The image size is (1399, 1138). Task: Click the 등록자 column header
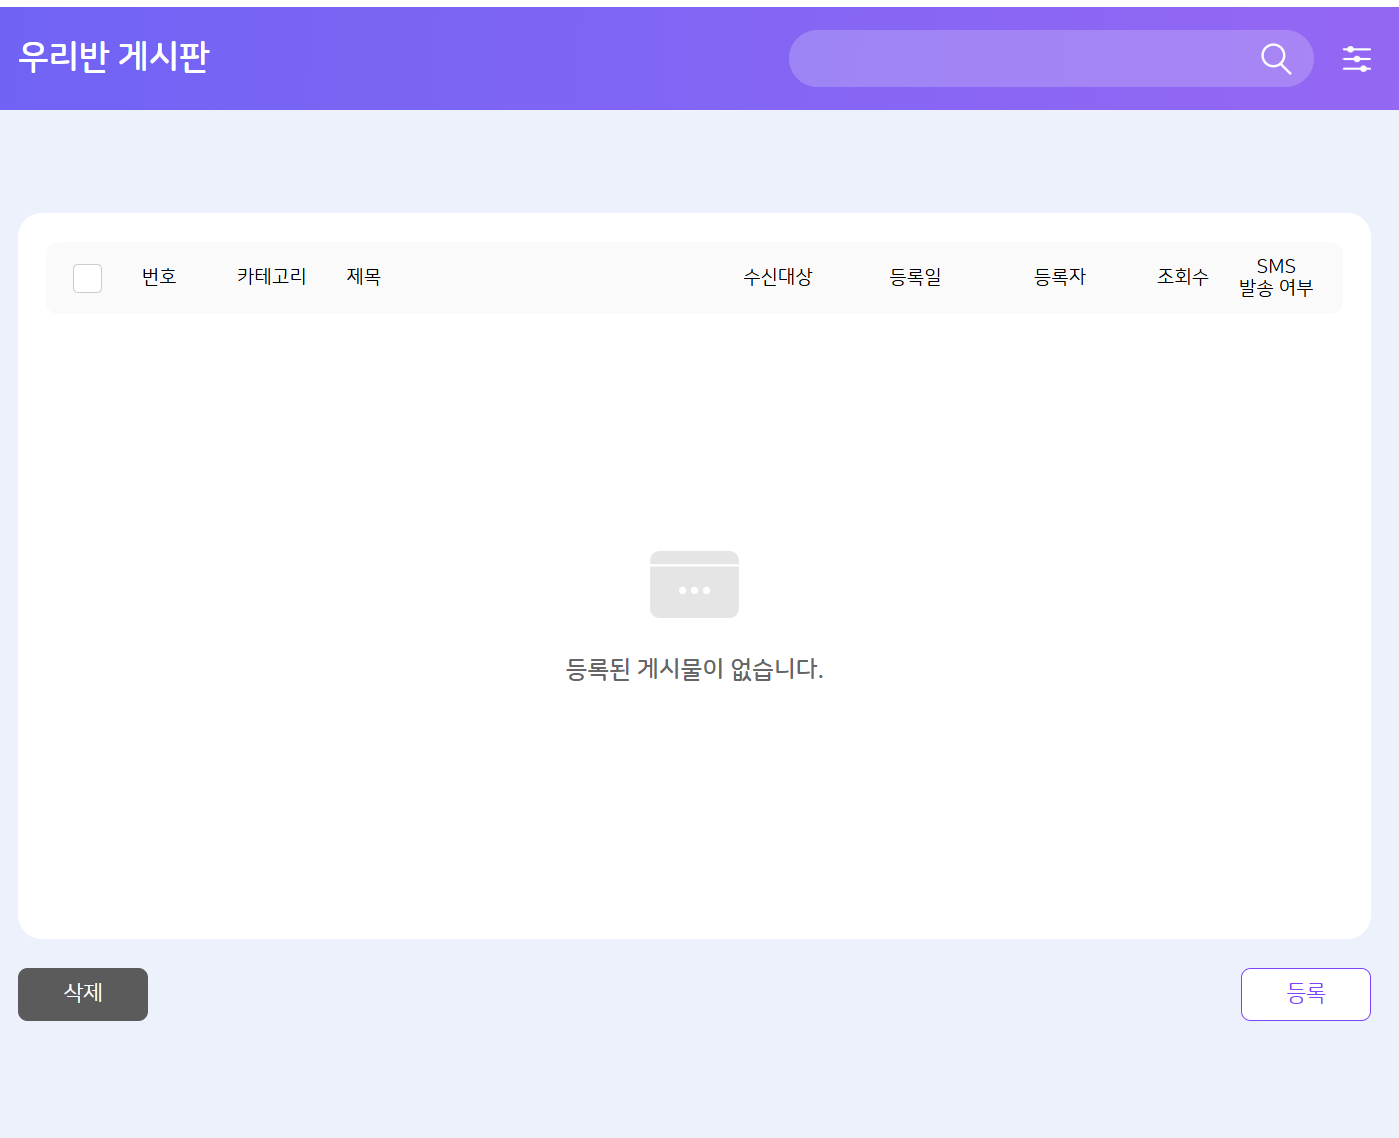[x=1059, y=277]
